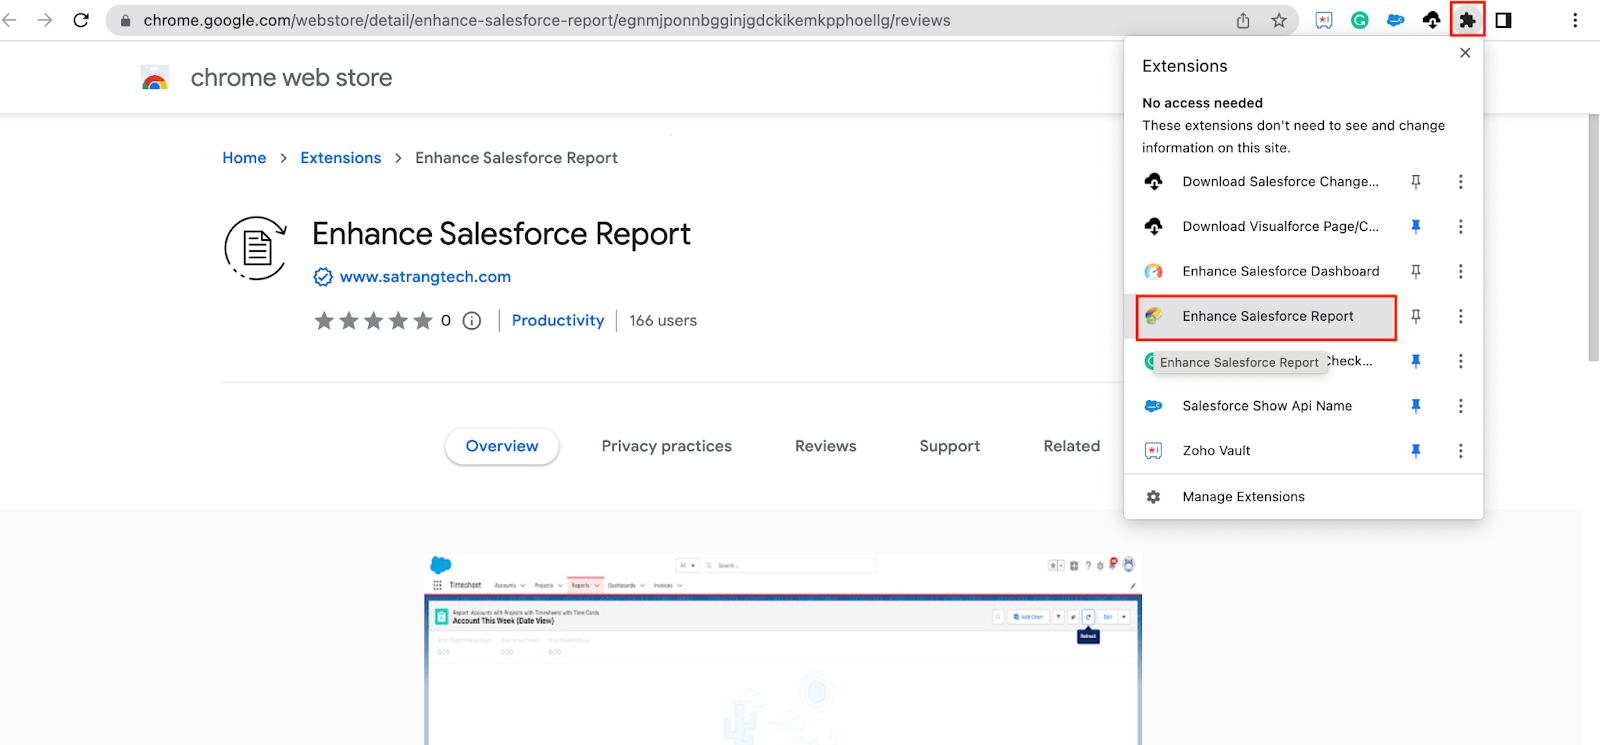Click the Manage Extensions gear icon
This screenshot has height=745, width=1600.
(1153, 497)
